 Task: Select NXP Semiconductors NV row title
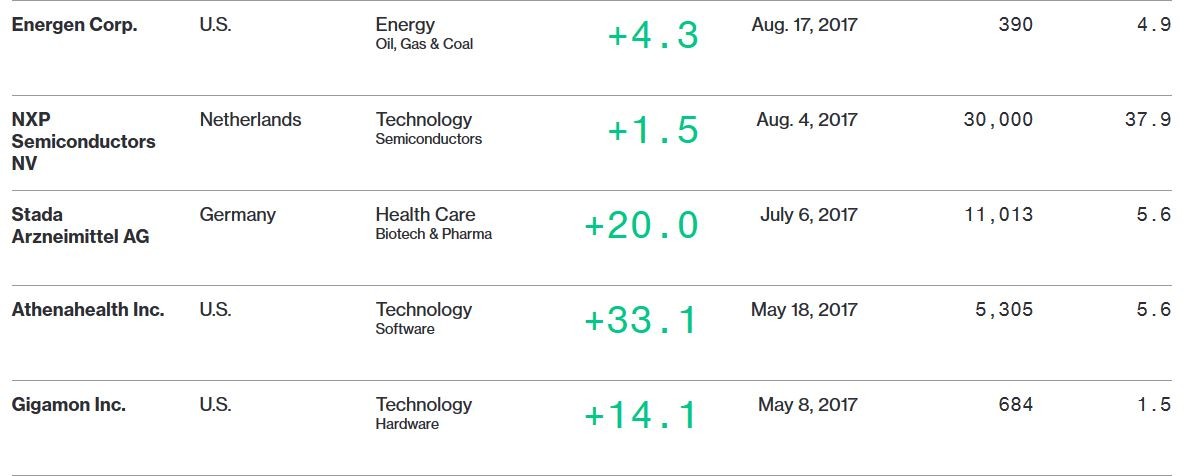point(84,141)
